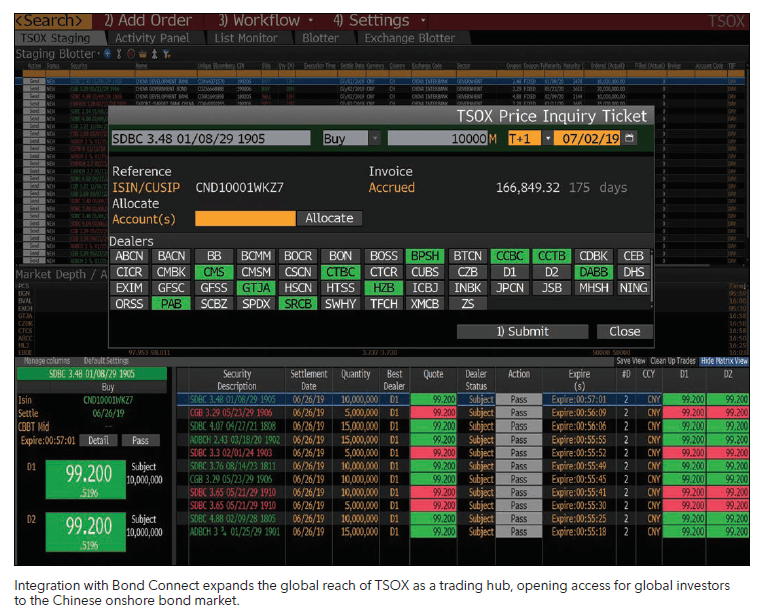Click the orange Account(s) input field
The height and width of the screenshot is (614, 763).
pyautogui.click(x=245, y=218)
